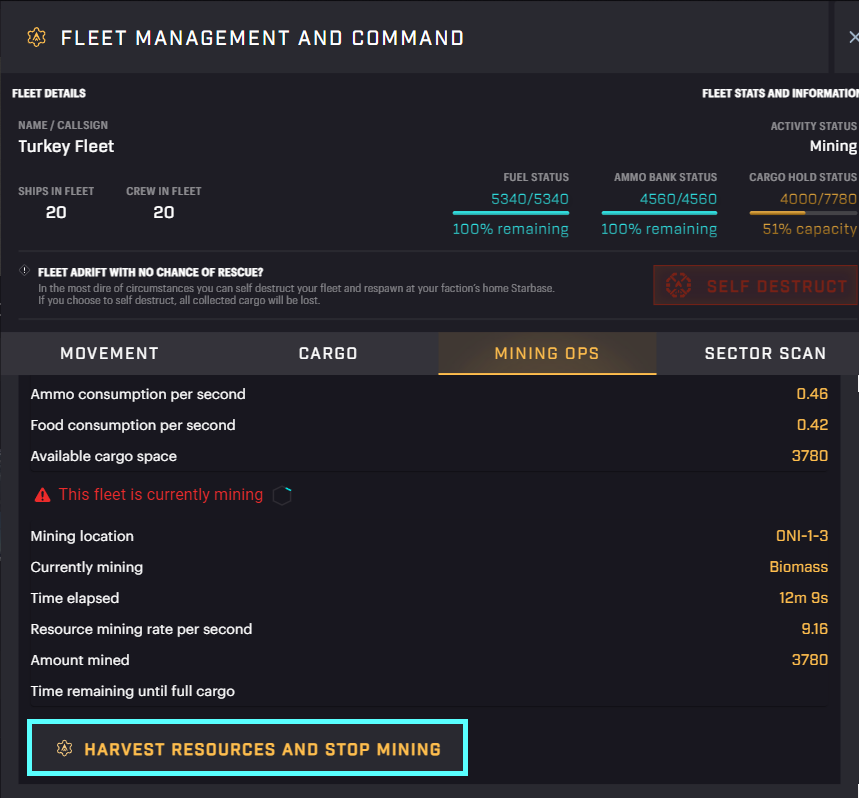Click the hexagon mining spinner icon
859x798 pixels.
point(282,495)
